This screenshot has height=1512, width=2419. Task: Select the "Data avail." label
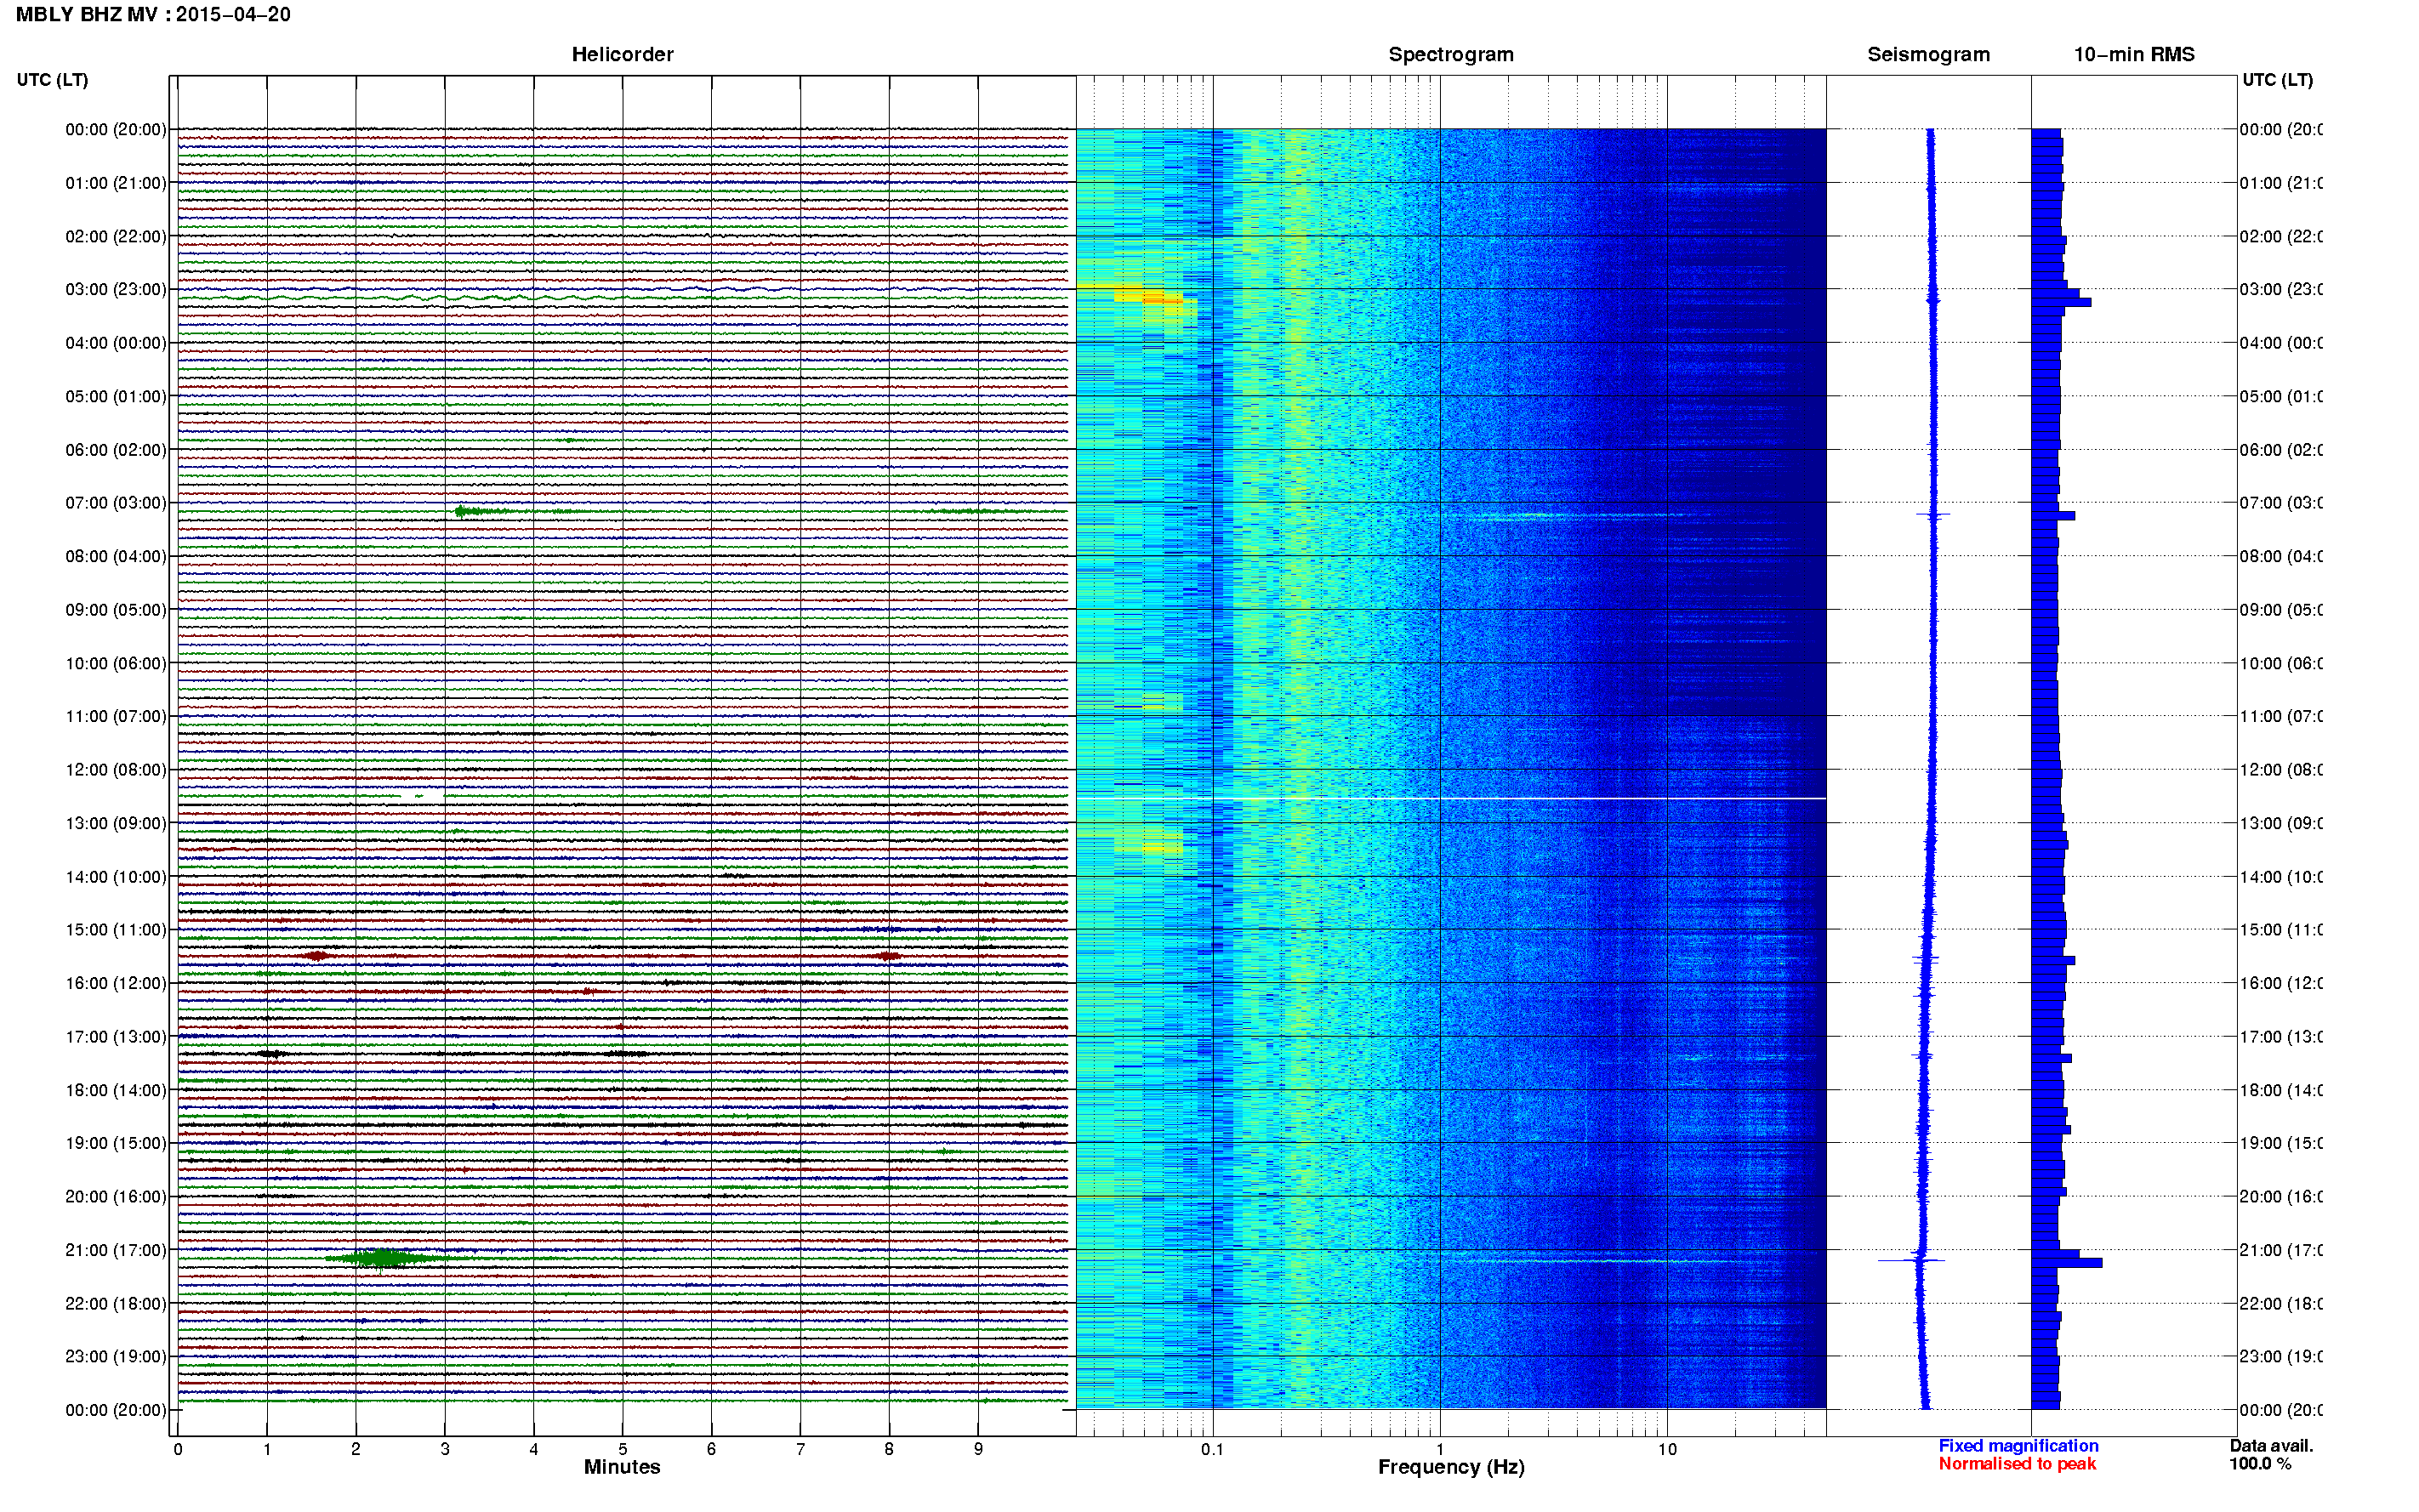pyautogui.click(x=2271, y=1446)
